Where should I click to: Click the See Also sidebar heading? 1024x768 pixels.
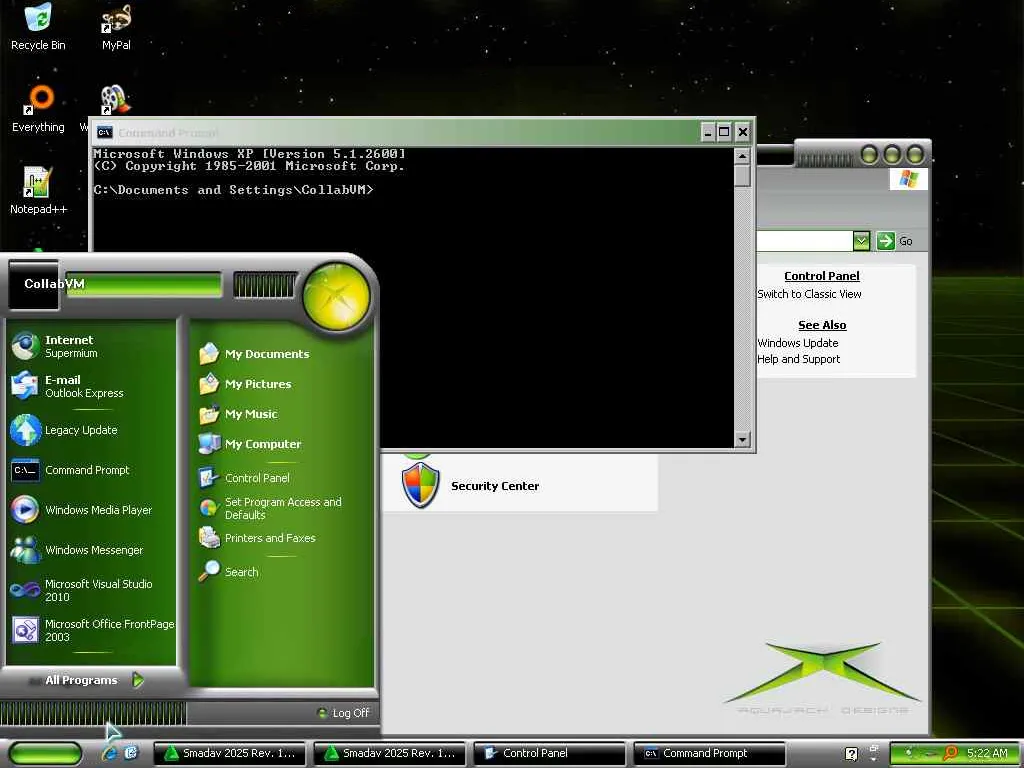tap(822, 325)
